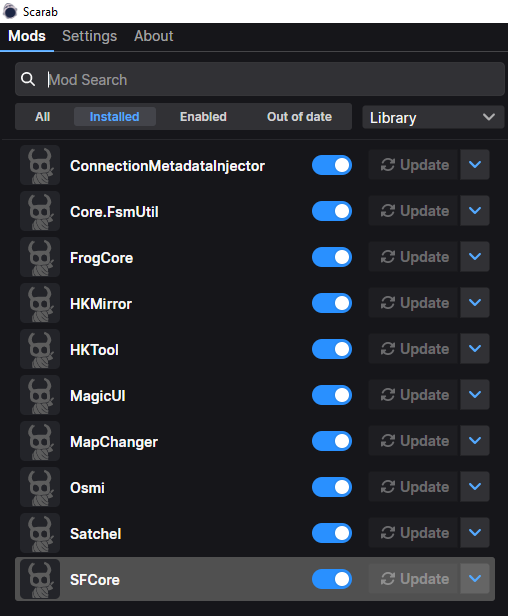Select the All filter
508x616 pixels.
pos(42,117)
